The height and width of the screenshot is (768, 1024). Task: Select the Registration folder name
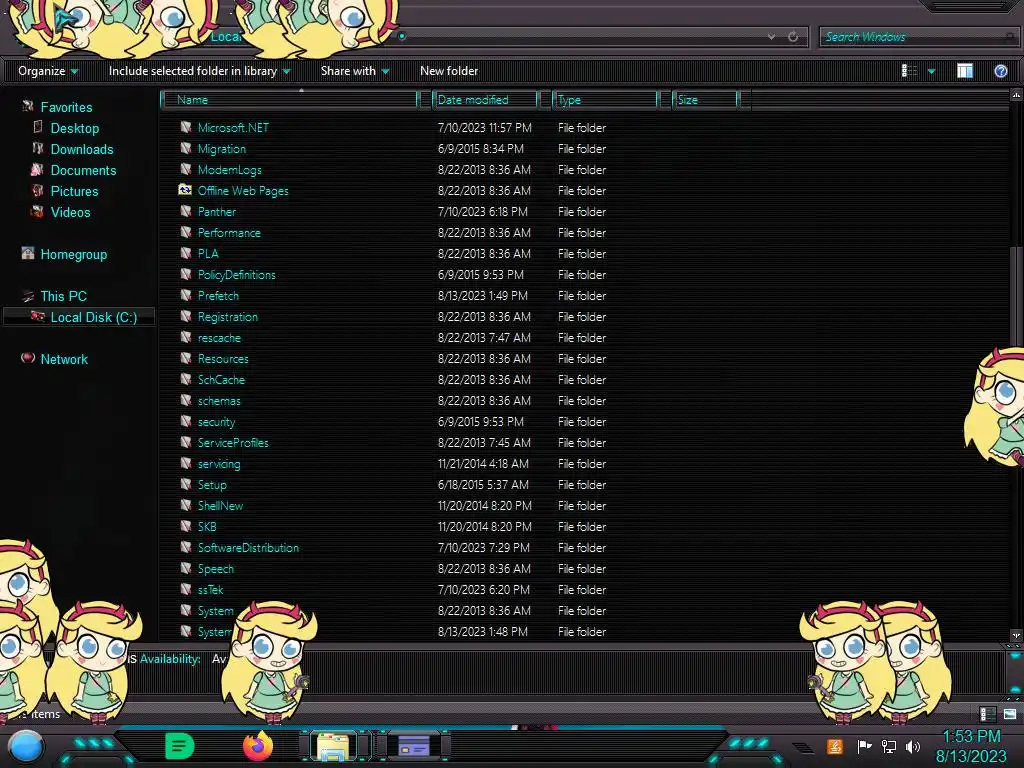[x=227, y=317]
